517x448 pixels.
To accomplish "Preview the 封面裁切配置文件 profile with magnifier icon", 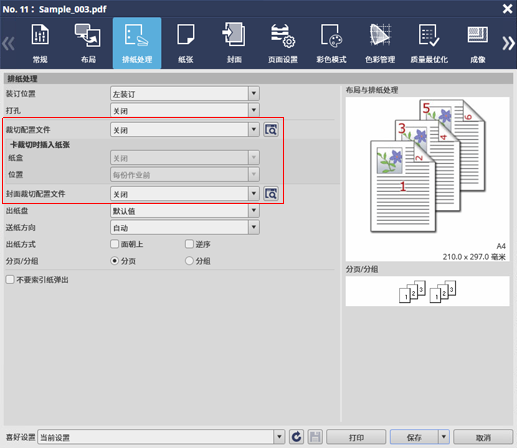I will click(x=271, y=194).
